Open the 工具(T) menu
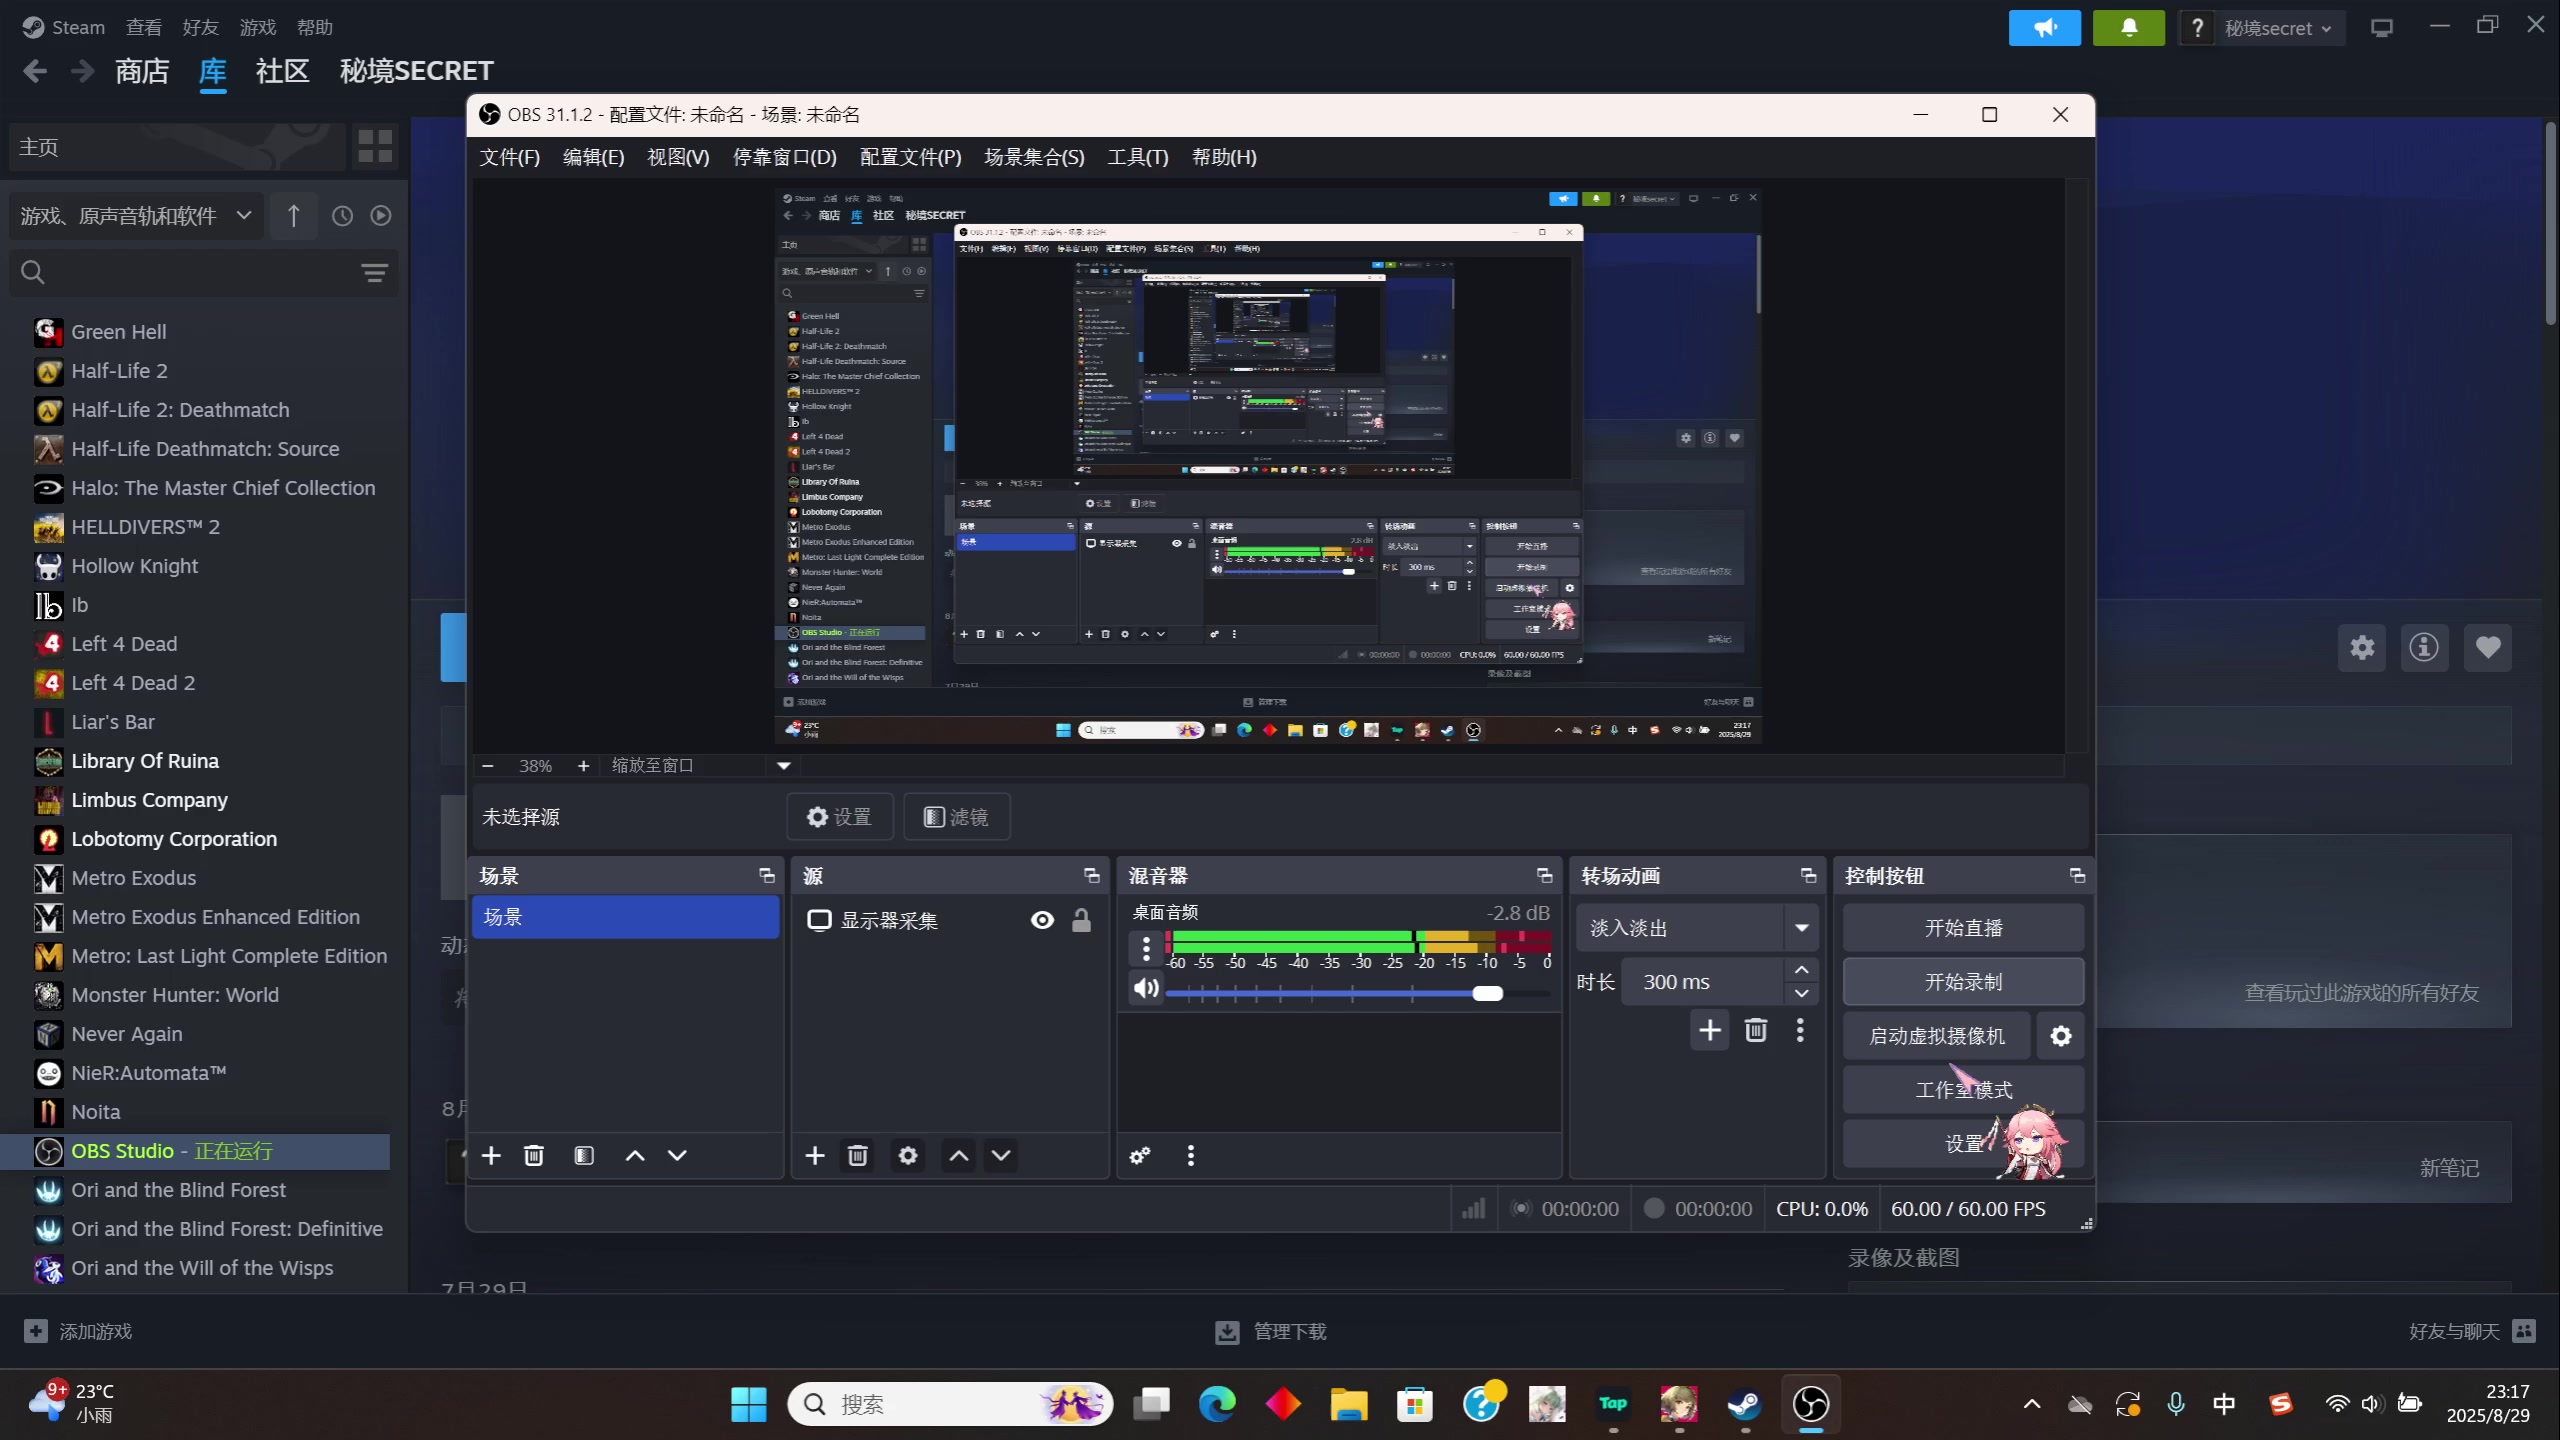2560x1440 pixels. click(1137, 157)
